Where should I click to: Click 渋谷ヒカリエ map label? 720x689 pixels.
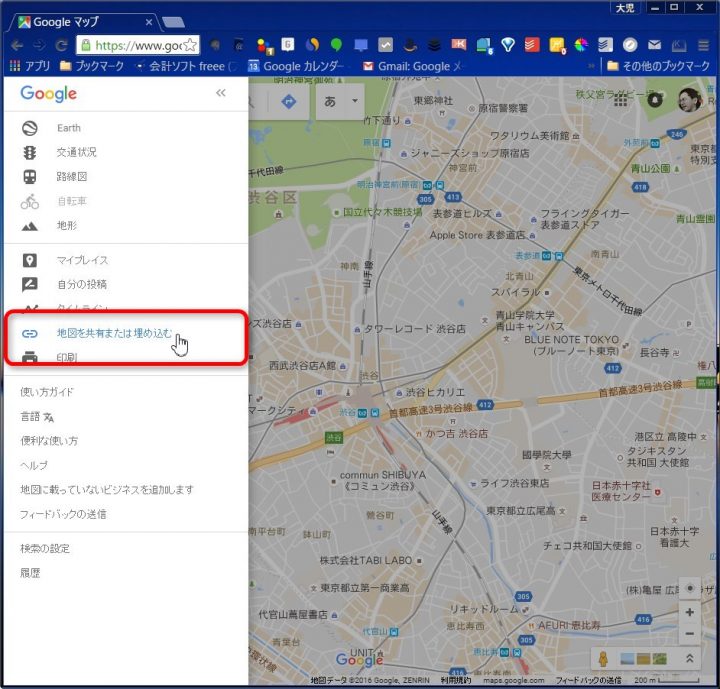point(435,392)
